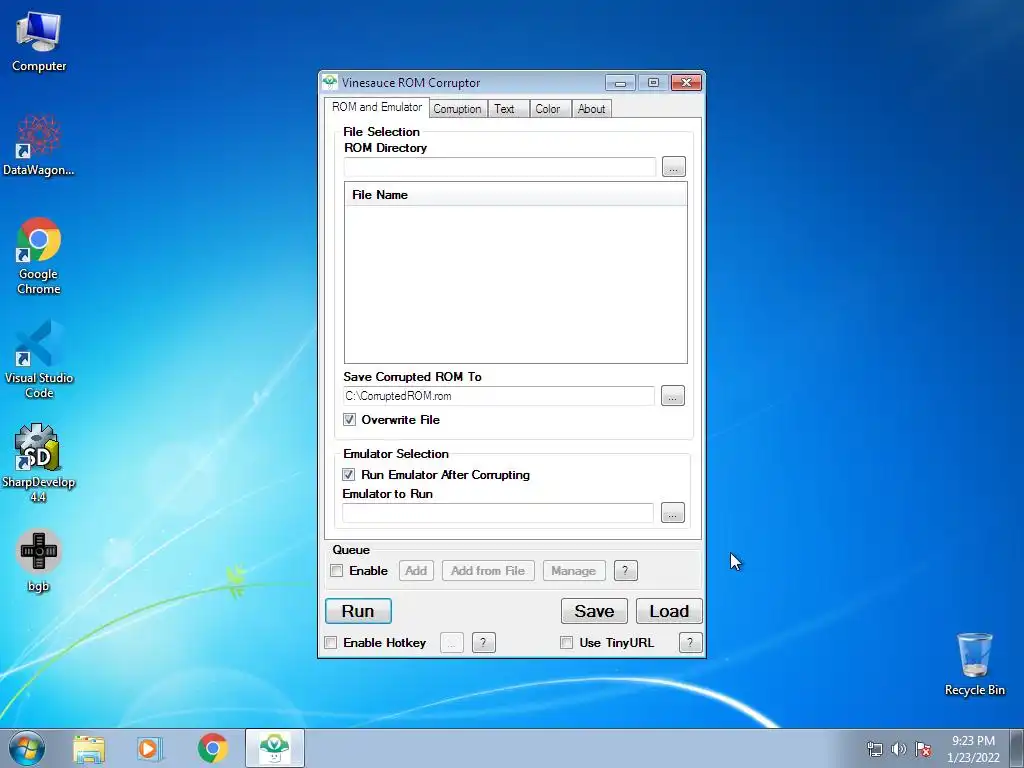Viewport: 1024px width, 768px height.
Task: Browse for ROM Directory folder
Action: [673, 167]
